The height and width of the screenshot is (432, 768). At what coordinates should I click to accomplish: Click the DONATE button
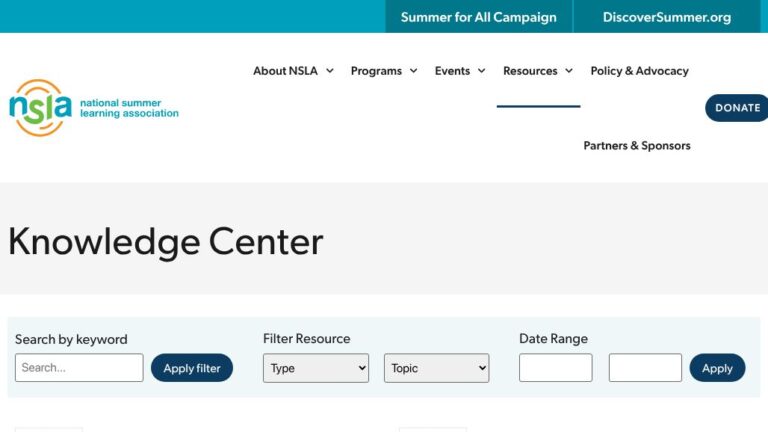(737, 108)
